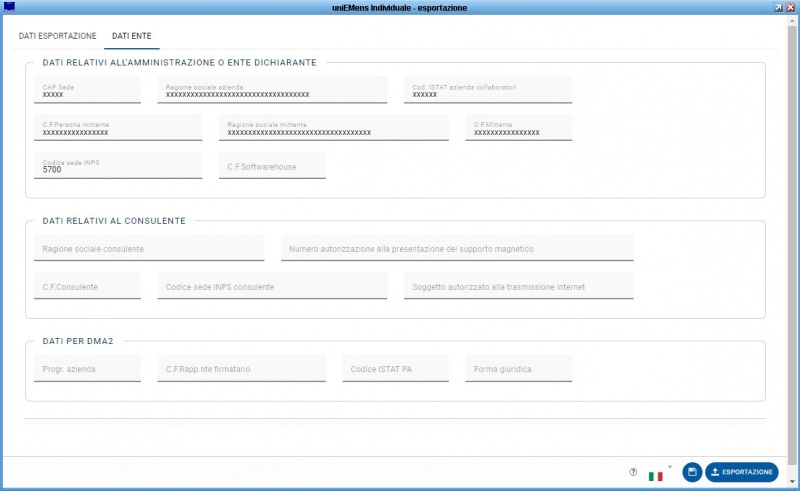This screenshot has height=491, width=800.
Task: Click the Italian flag language icon
Action: click(656, 475)
